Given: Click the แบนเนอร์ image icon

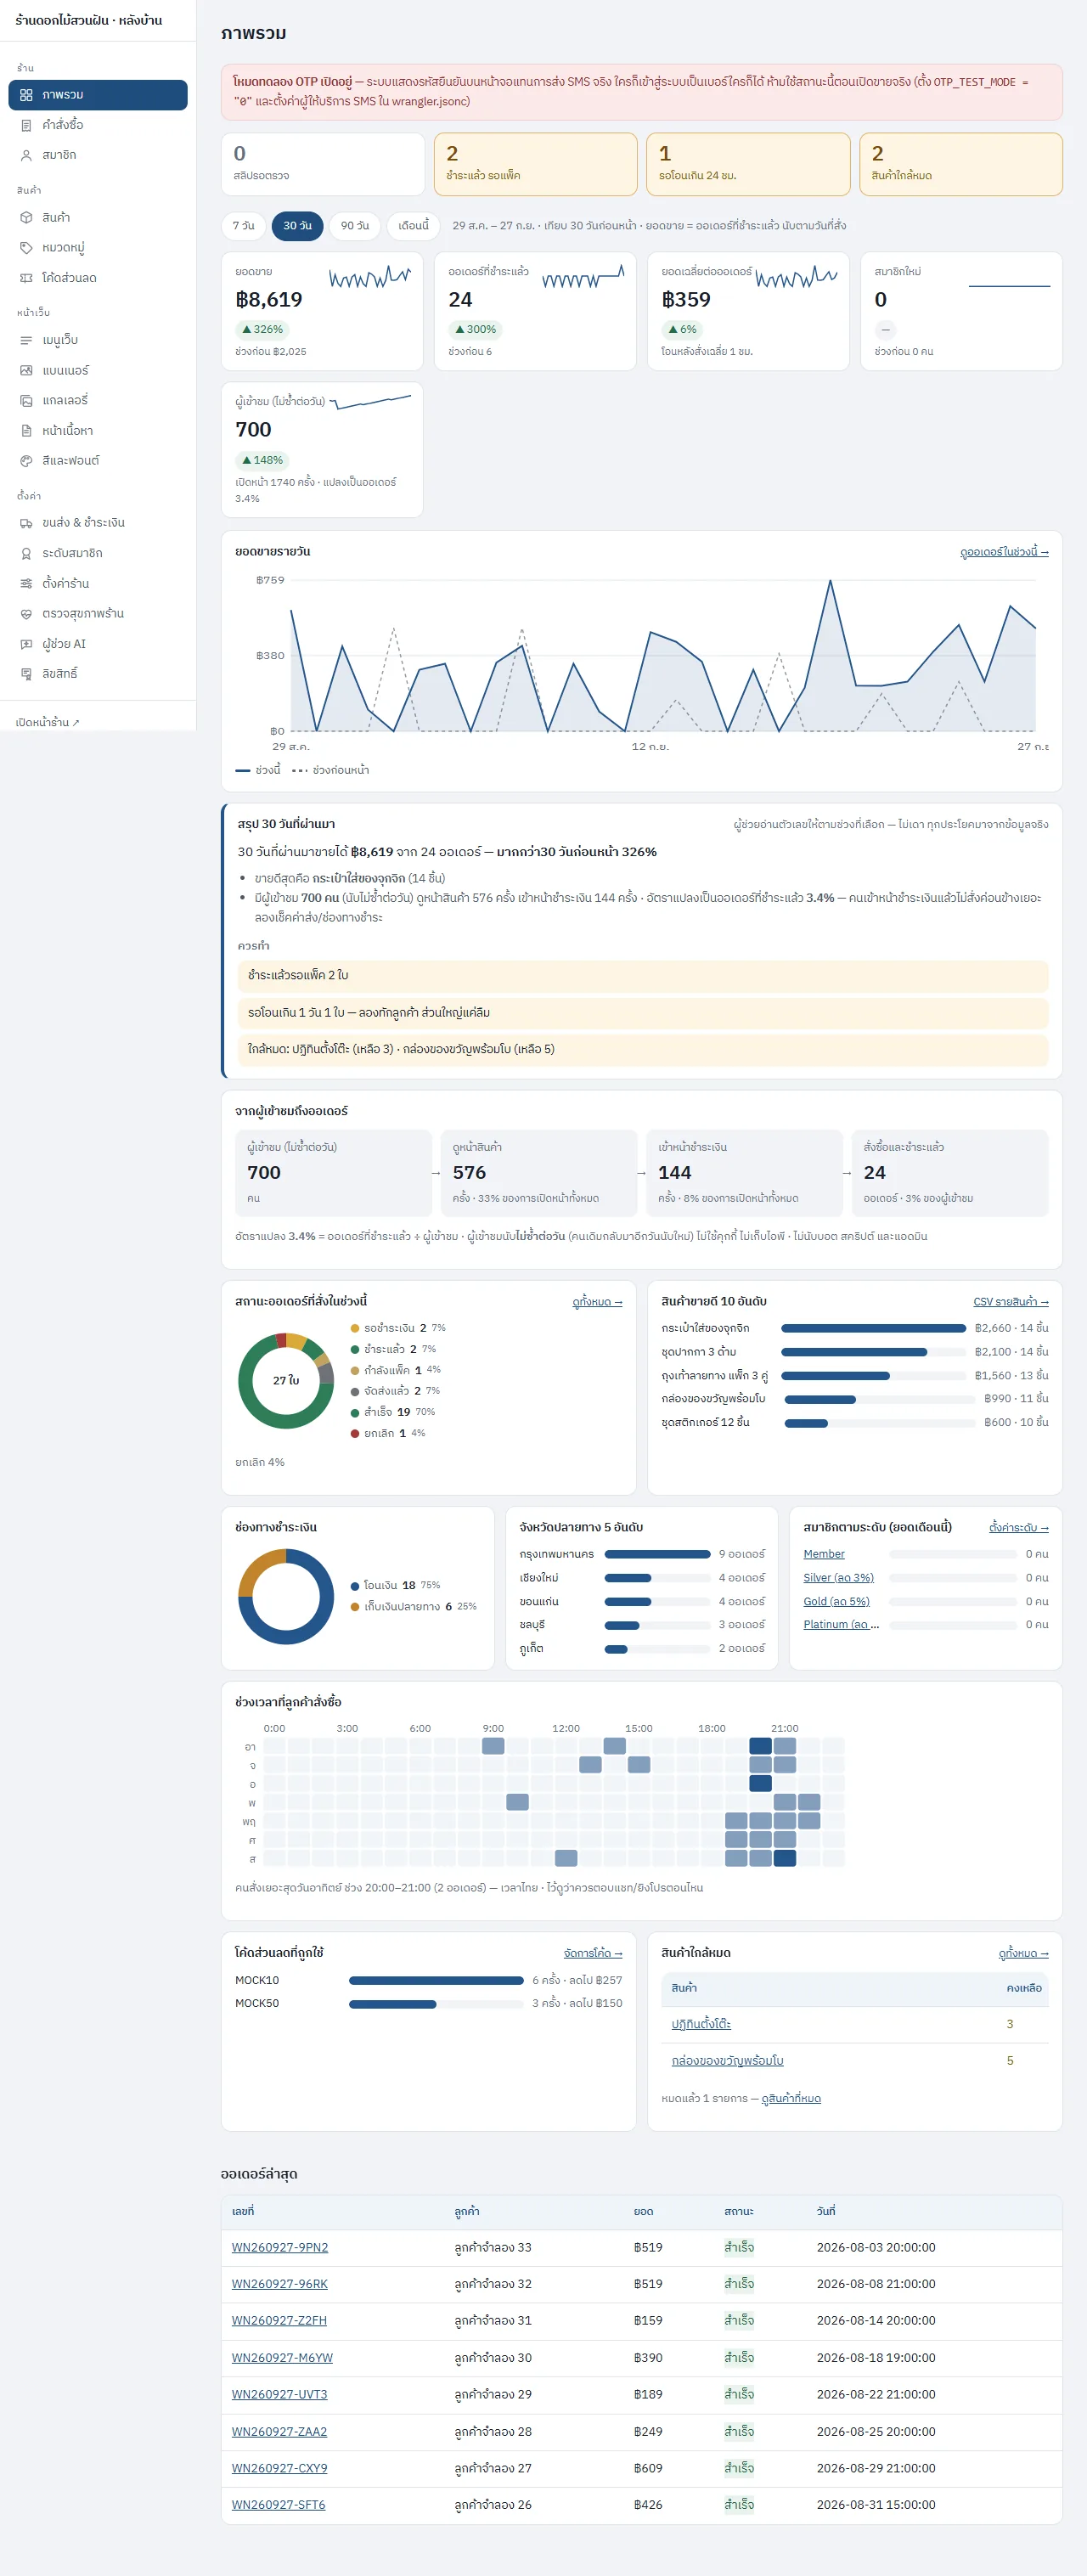Looking at the screenshot, I should 26,370.
